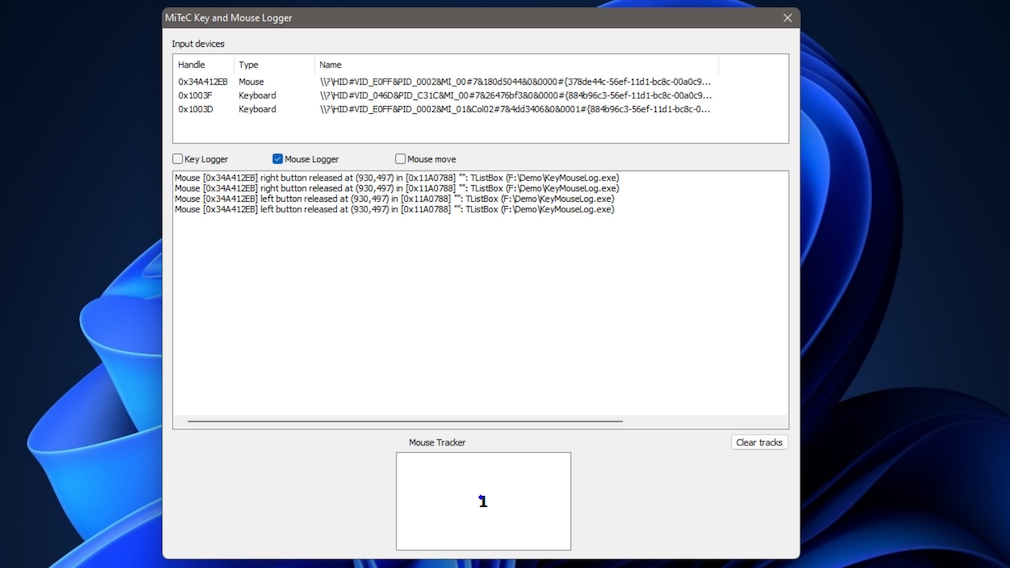Screen dimensions: 1010x568
Task: Click the Type column header
Action: [x=249, y=65]
